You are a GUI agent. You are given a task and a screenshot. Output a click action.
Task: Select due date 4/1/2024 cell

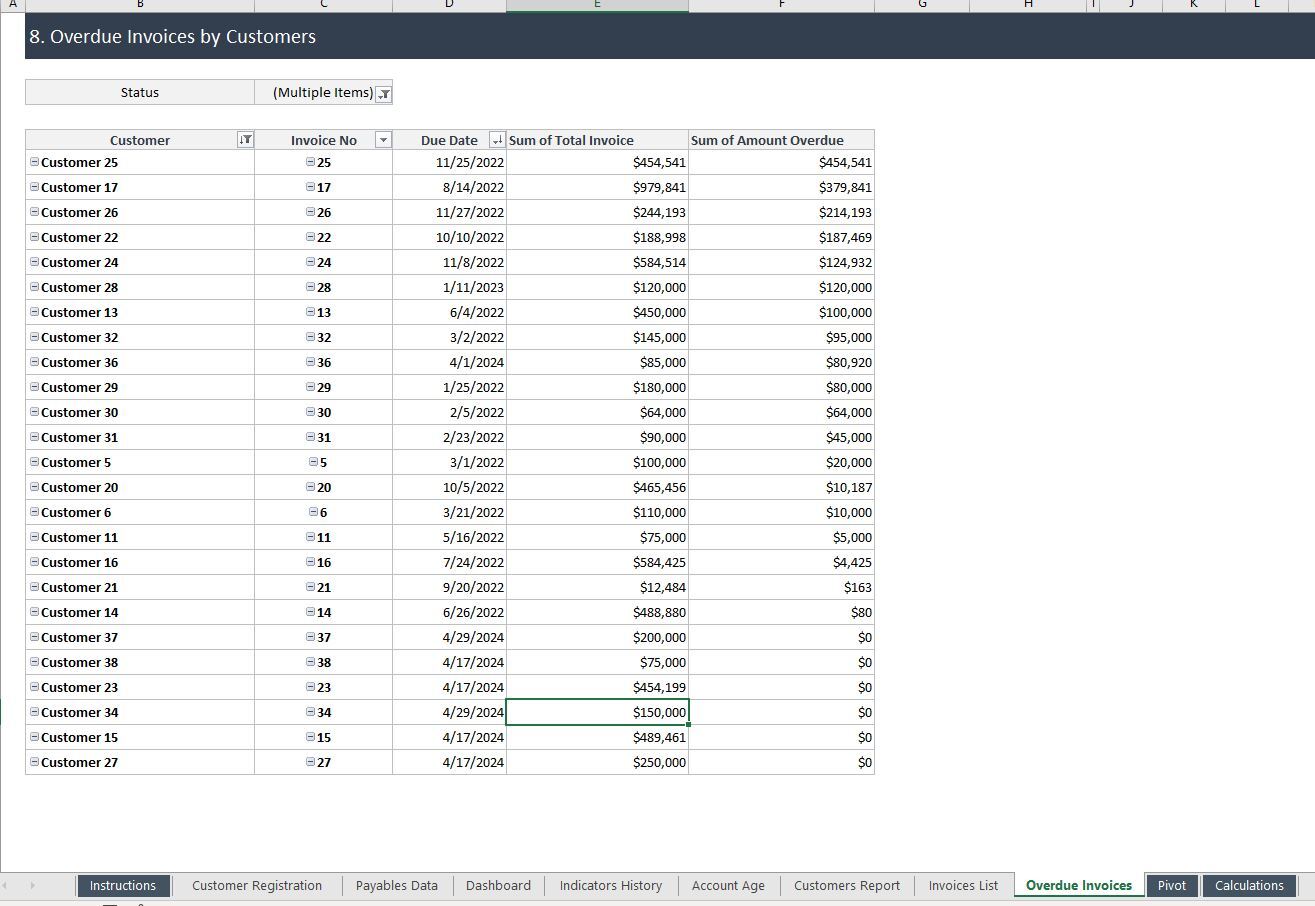coord(449,362)
